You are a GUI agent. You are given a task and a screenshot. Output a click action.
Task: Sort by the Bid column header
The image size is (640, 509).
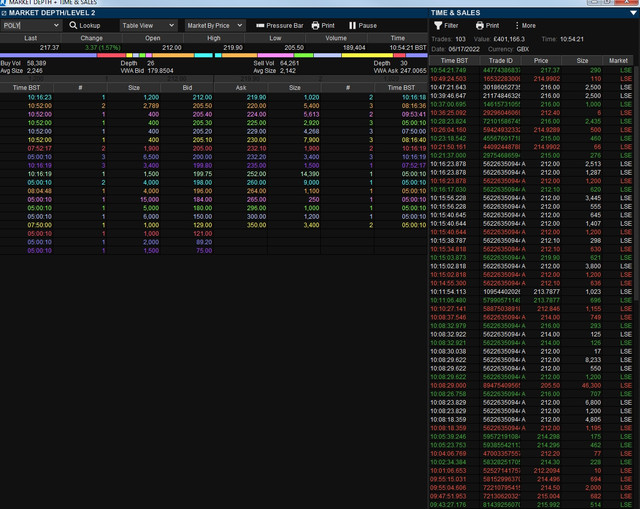[x=187, y=87]
